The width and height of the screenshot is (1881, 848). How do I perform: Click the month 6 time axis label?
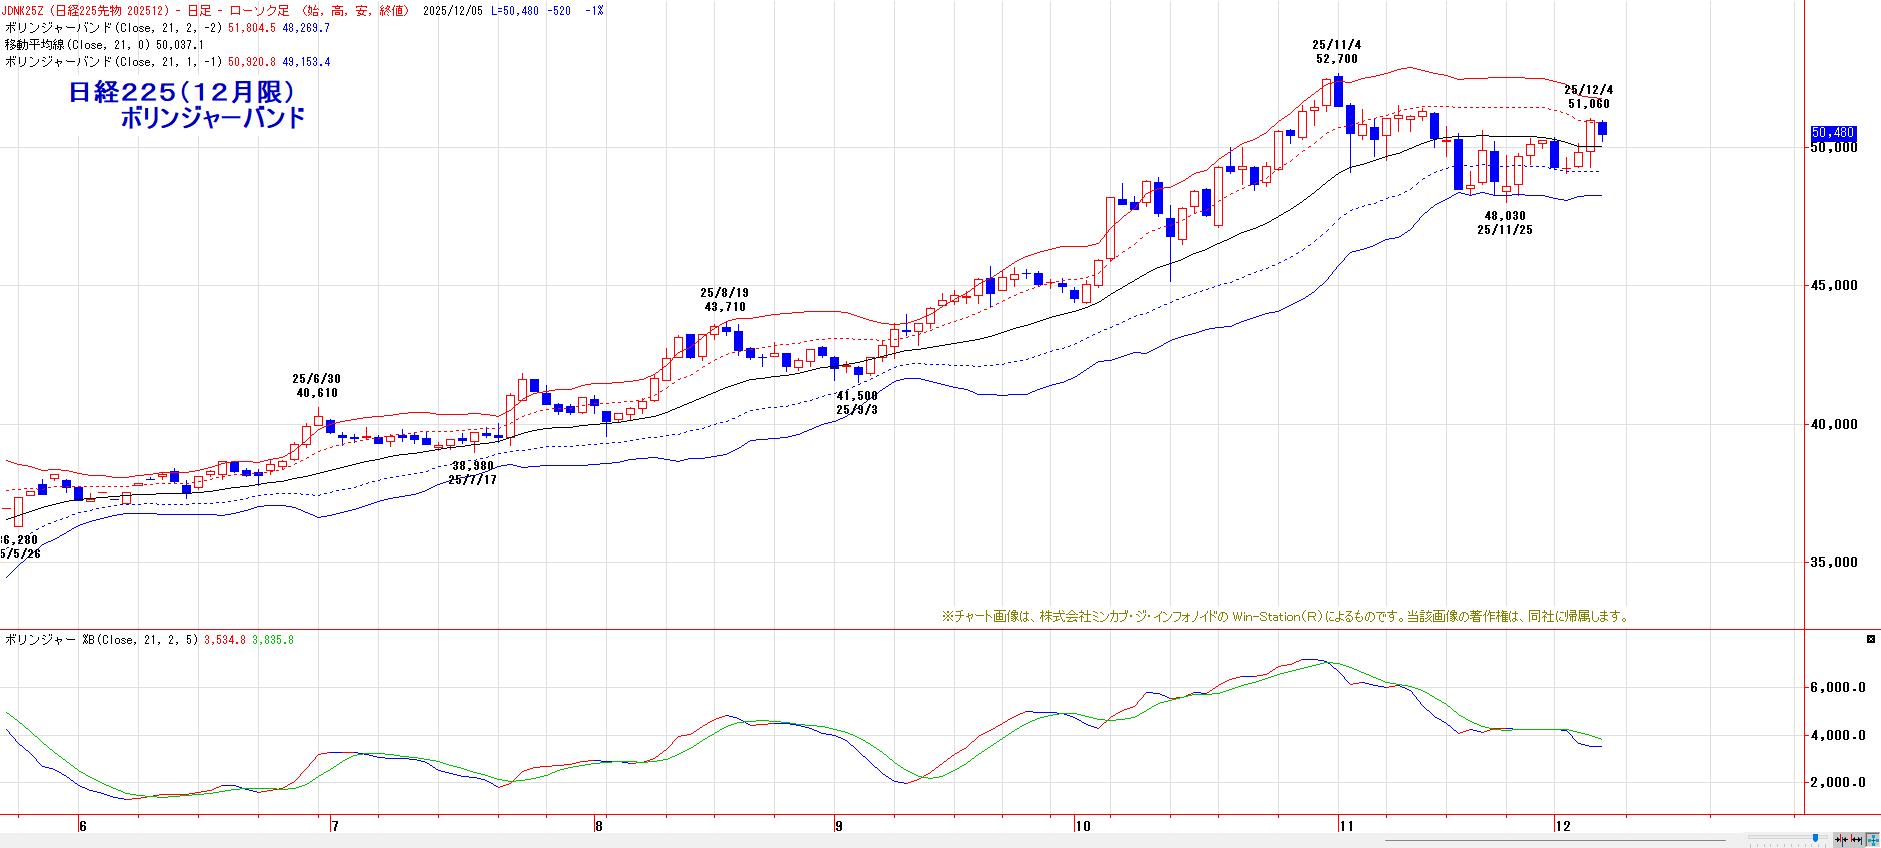tap(83, 826)
